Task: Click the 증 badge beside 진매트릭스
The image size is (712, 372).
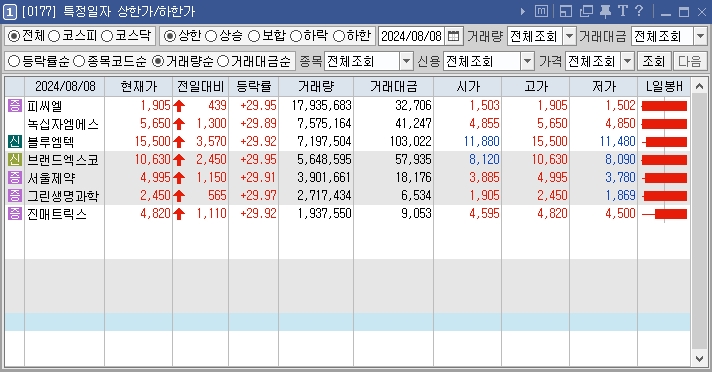Action: click(15, 213)
